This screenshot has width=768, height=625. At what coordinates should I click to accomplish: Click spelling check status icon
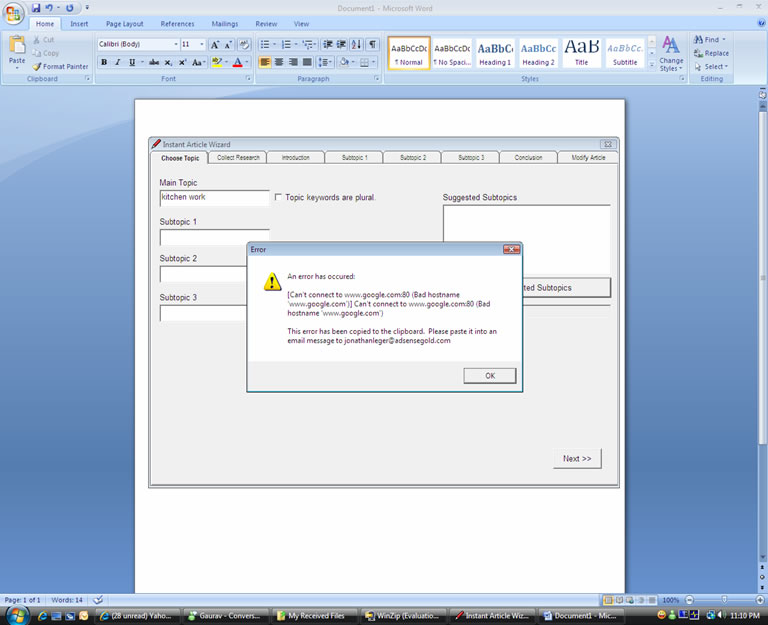[98, 600]
